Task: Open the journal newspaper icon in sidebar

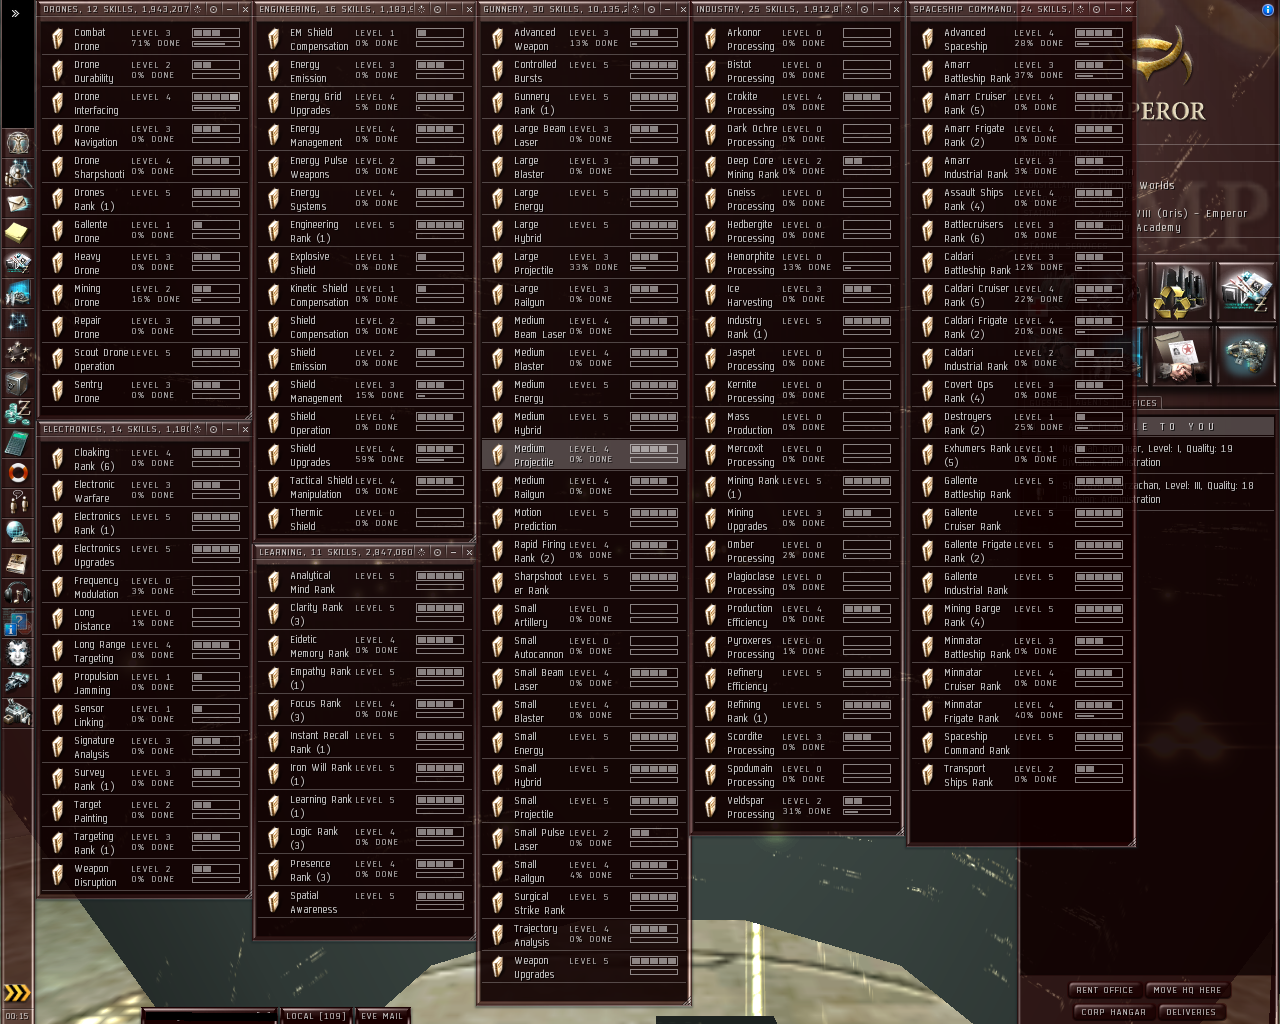Action: pos(17,562)
